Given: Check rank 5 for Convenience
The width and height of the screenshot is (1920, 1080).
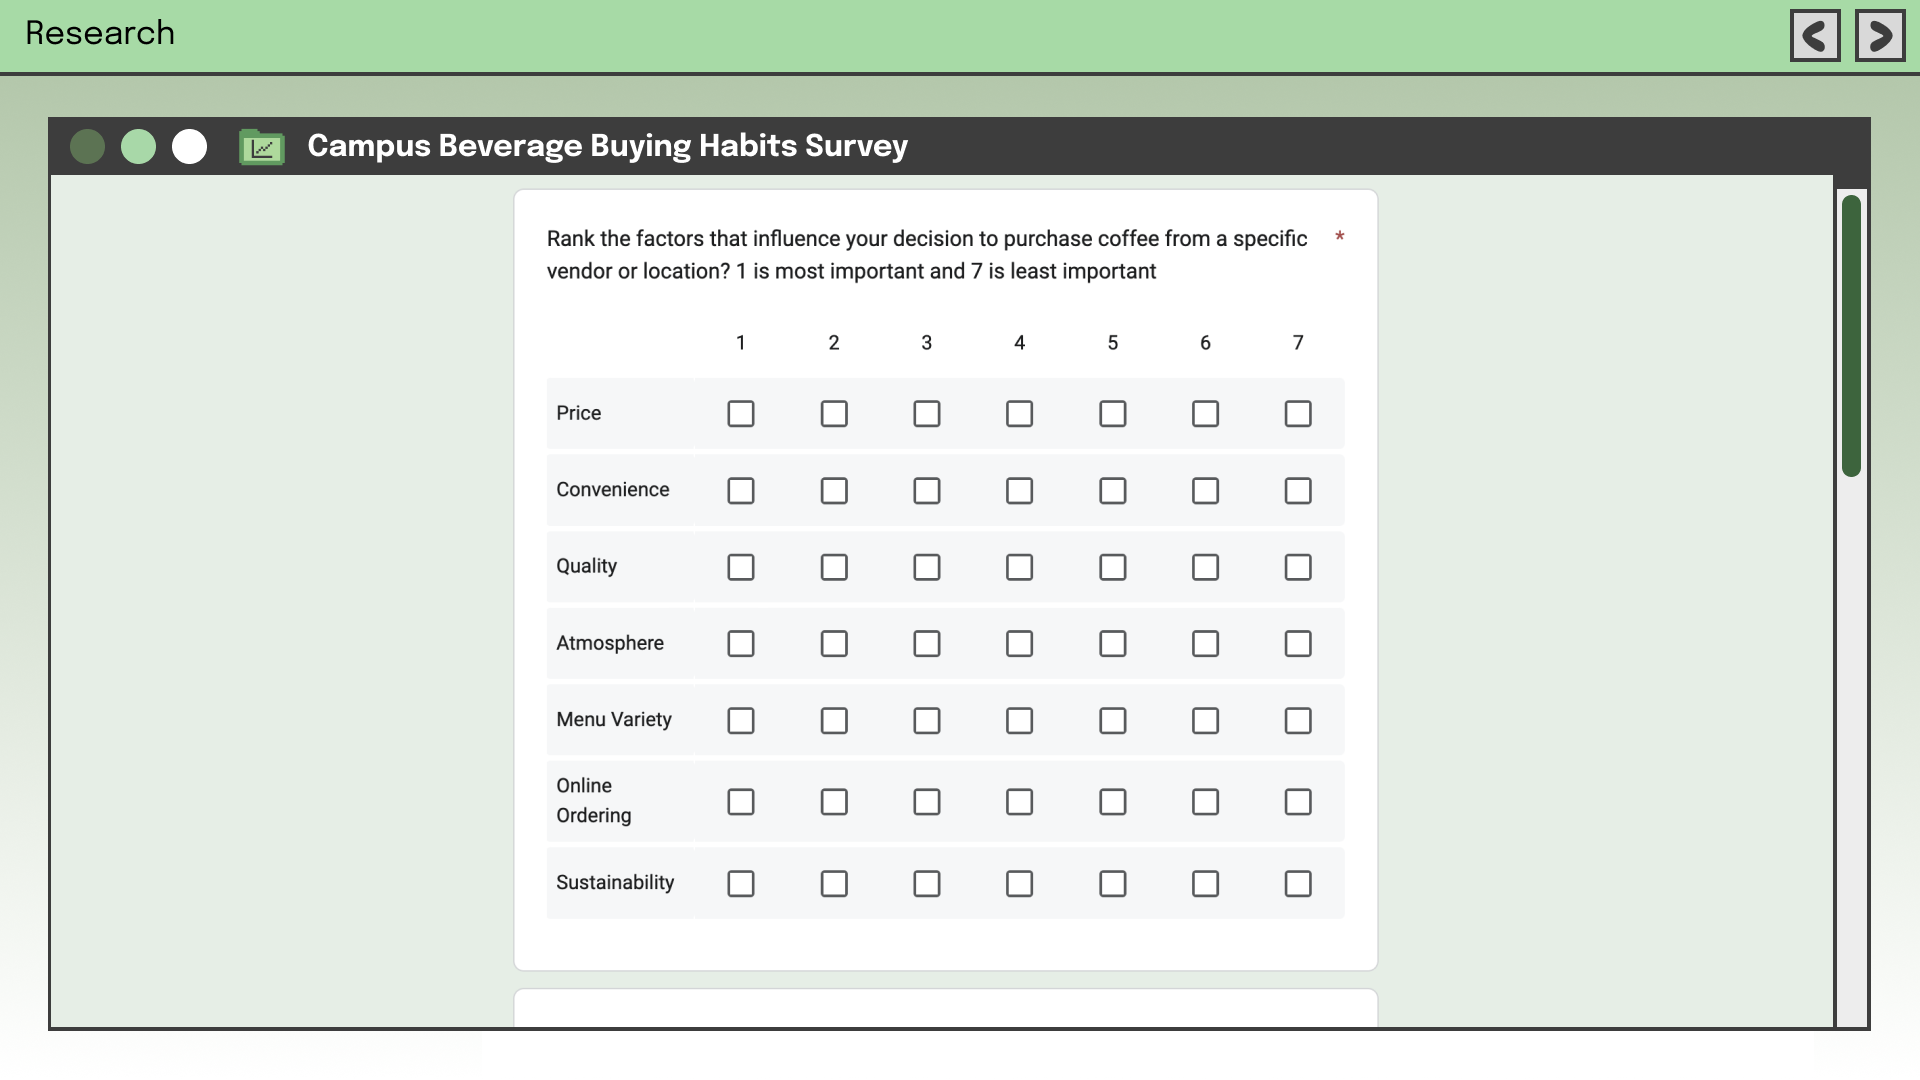Looking at the screenshot, I should [1113, 491].
